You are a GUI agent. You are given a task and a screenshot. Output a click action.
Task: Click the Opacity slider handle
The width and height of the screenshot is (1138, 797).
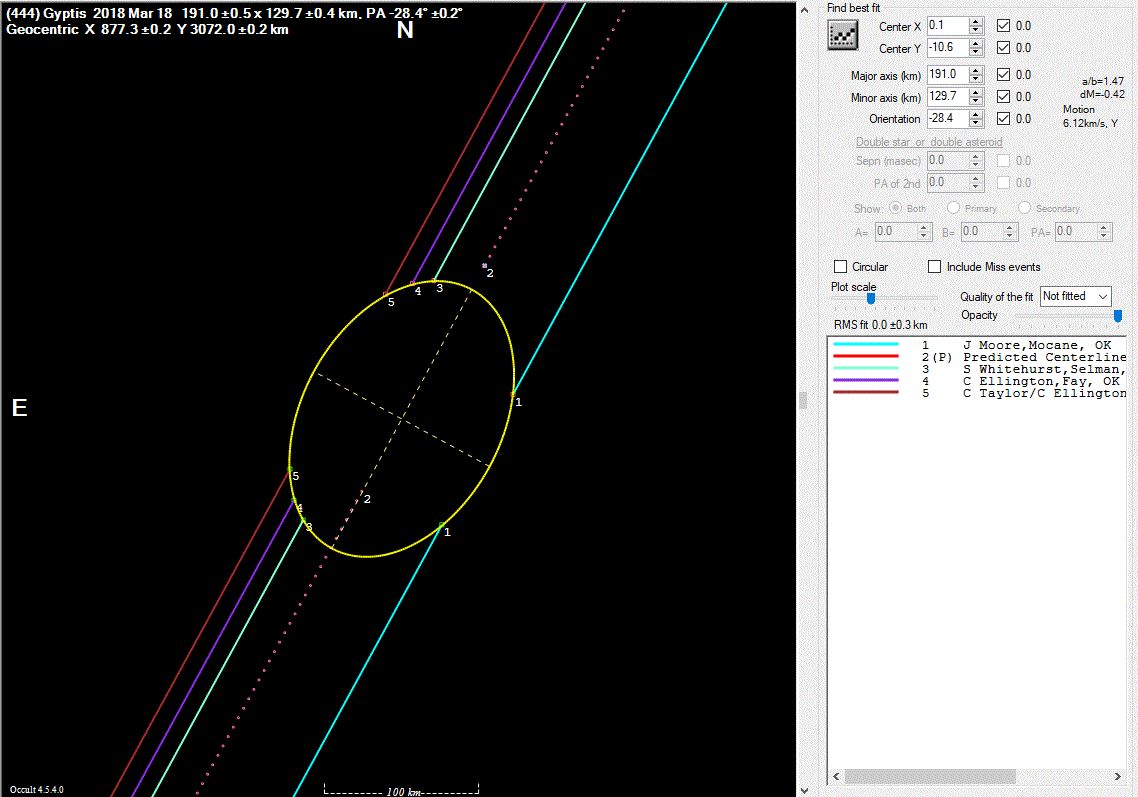[x=1118, y=316]
